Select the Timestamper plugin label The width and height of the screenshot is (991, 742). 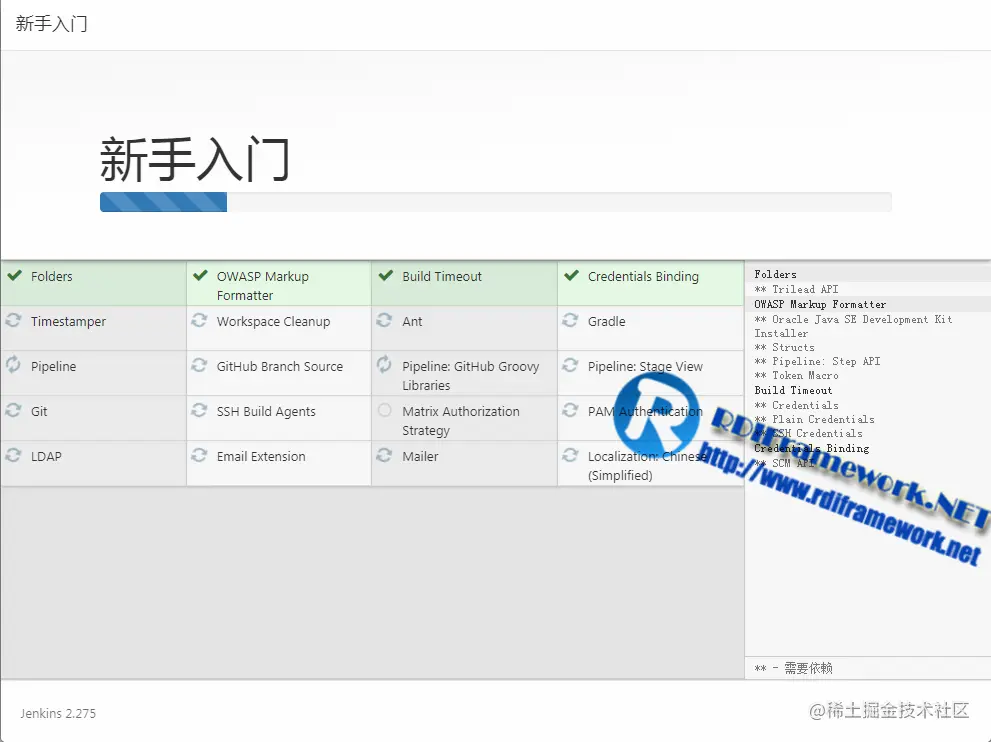tap(68, 321)
